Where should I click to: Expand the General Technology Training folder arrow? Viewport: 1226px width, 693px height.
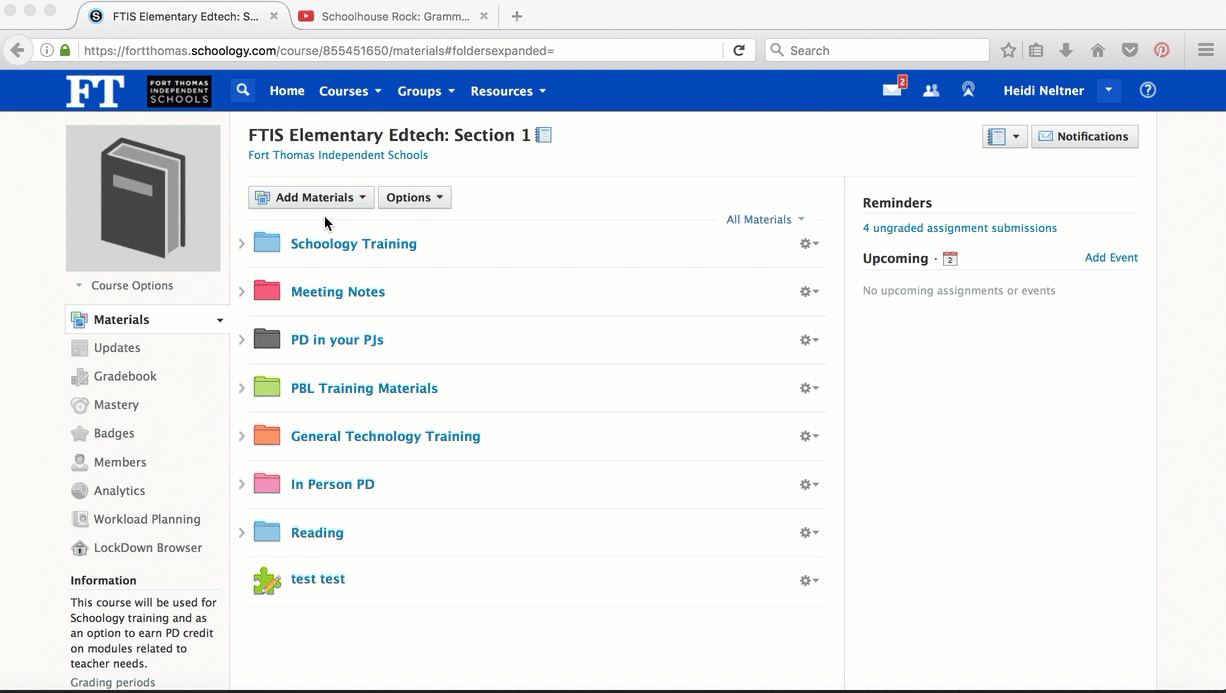[x=242, y=436]
